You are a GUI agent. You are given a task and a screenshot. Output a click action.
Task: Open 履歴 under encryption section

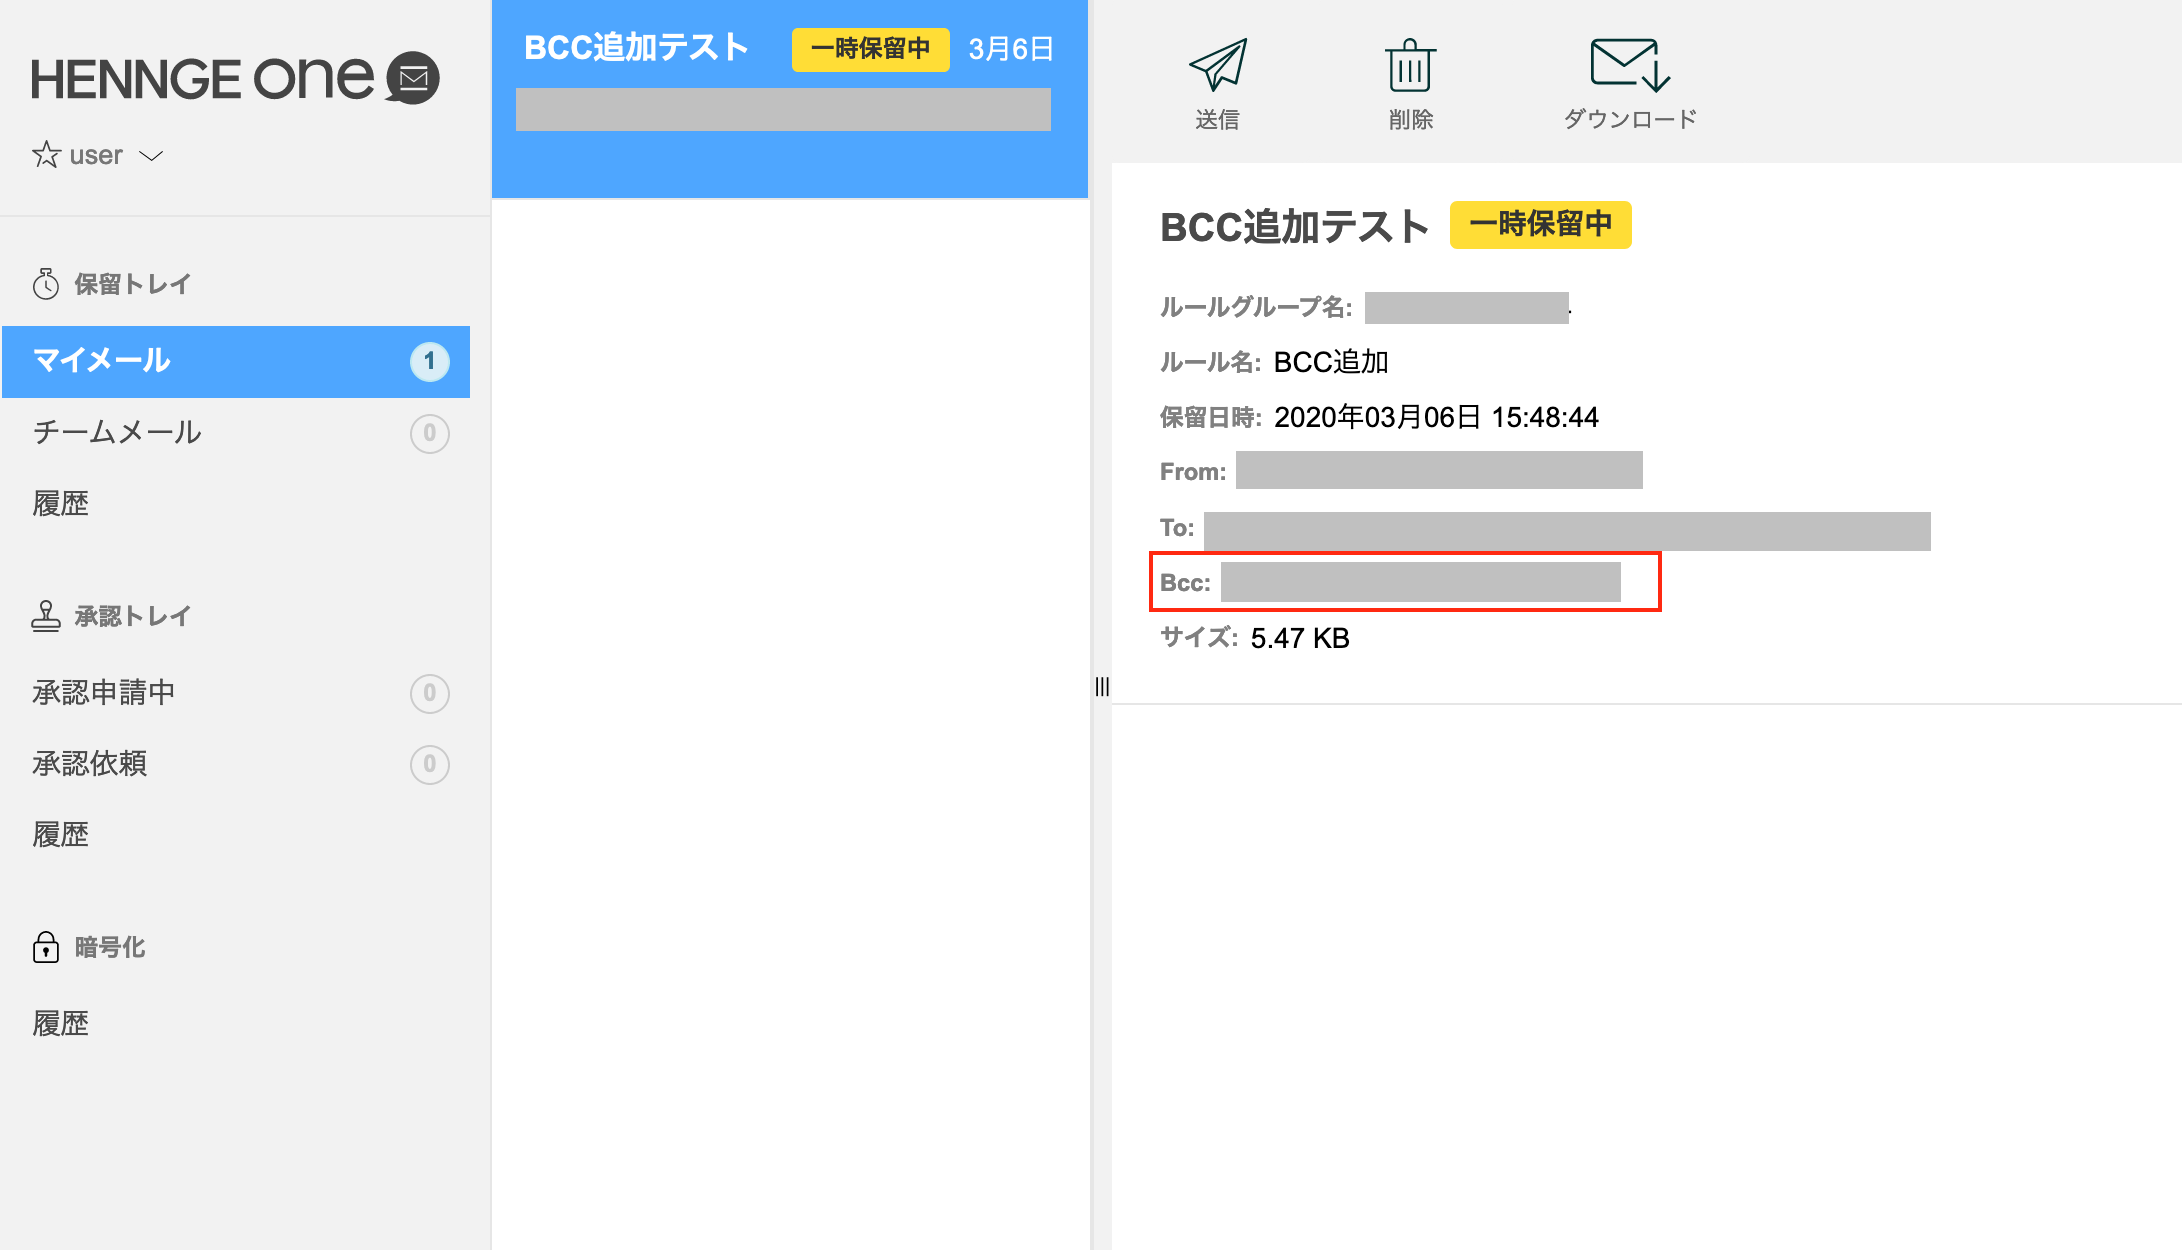61,1023
